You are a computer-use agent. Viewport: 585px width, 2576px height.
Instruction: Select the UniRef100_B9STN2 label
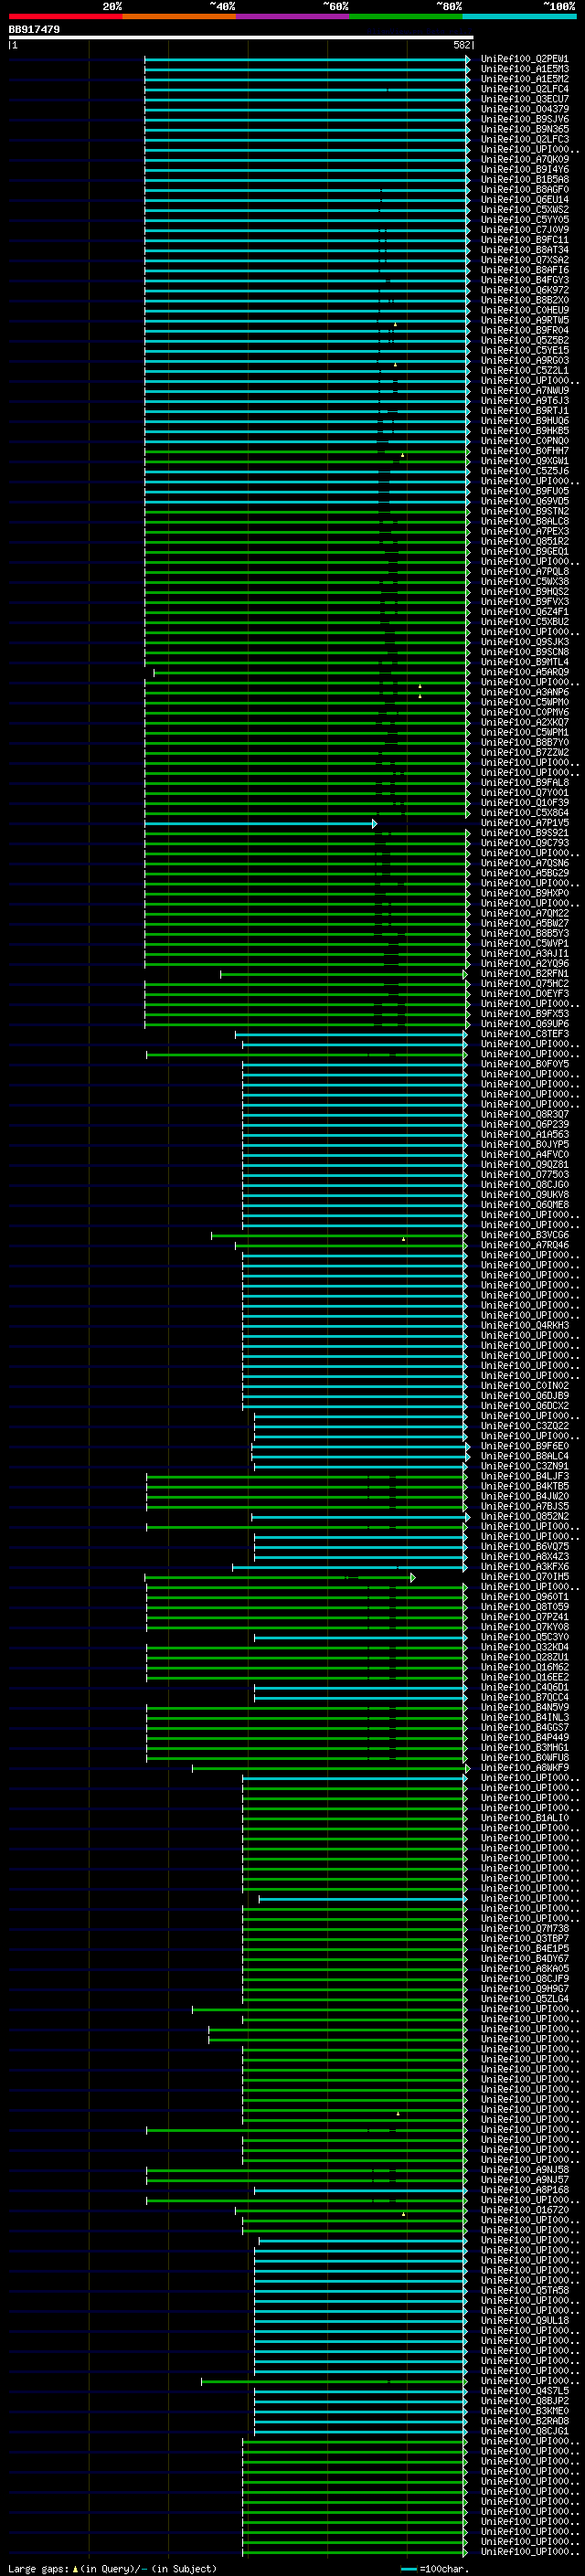tap(525, 511)
